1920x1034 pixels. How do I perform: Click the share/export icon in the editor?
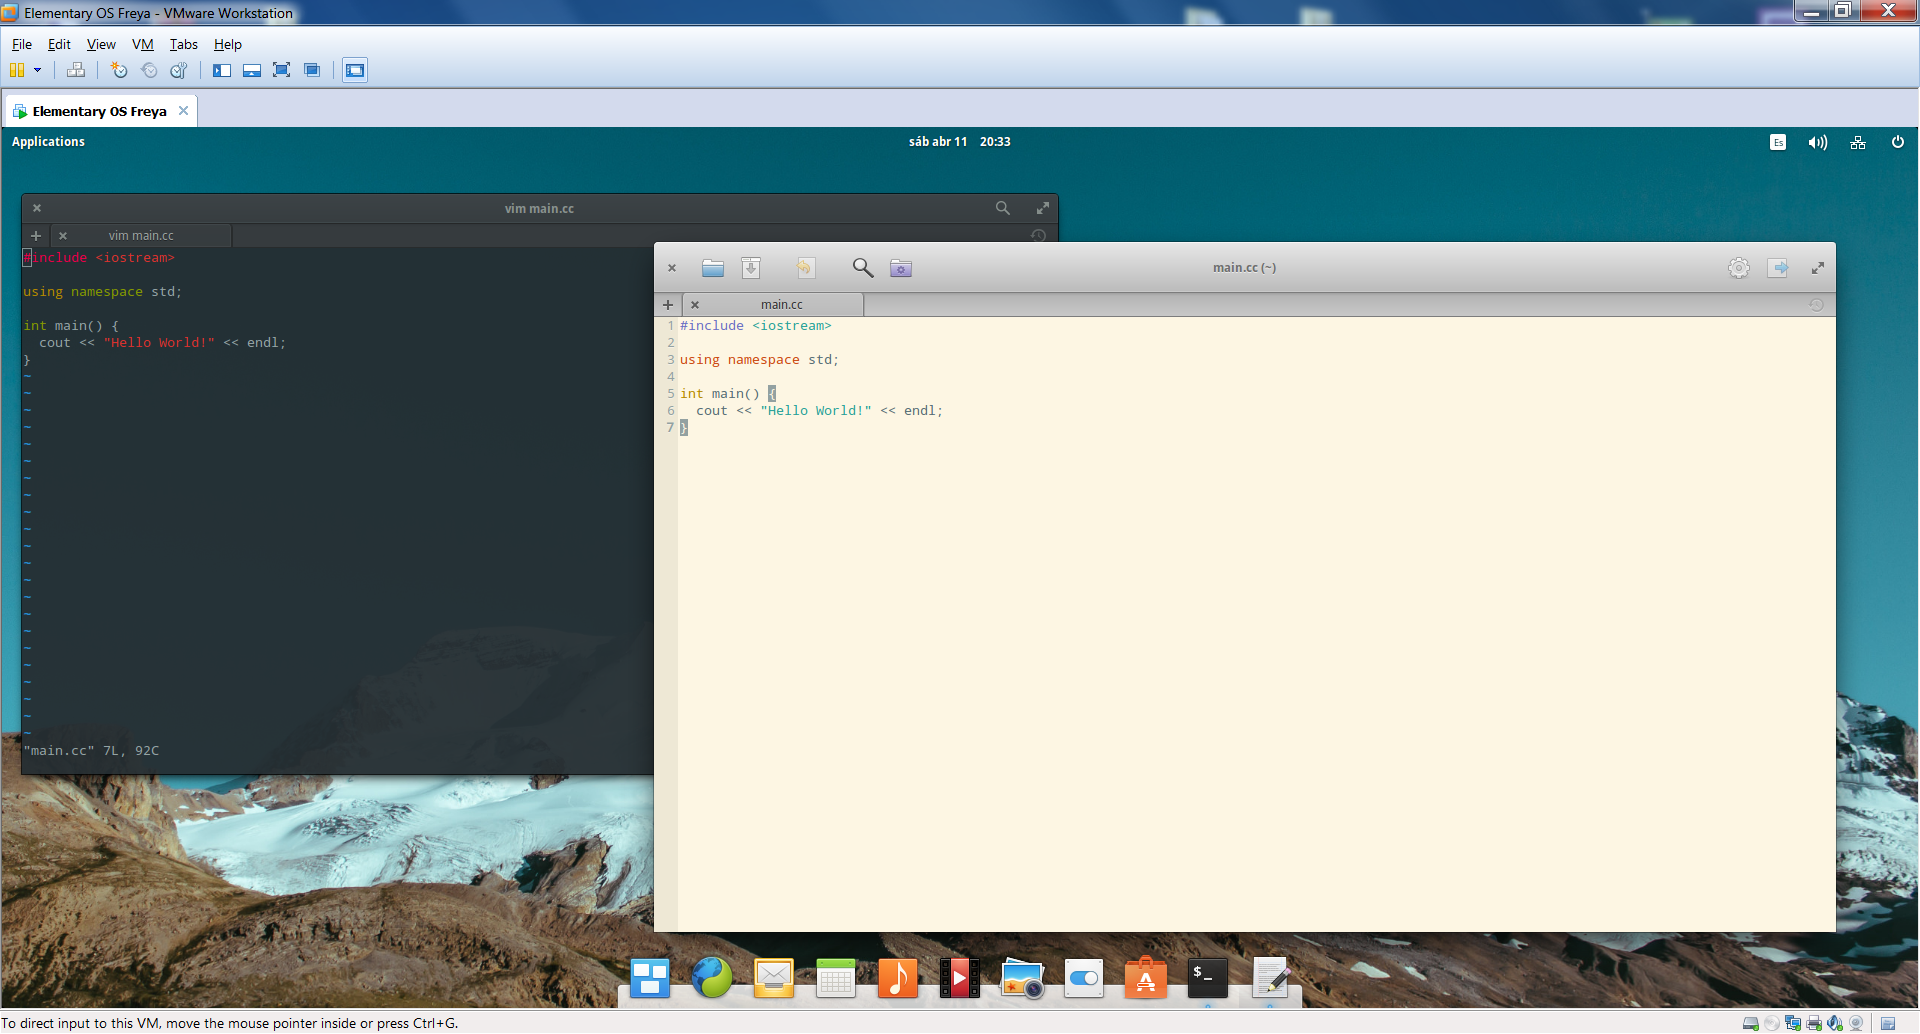[x=1778, y=268]
